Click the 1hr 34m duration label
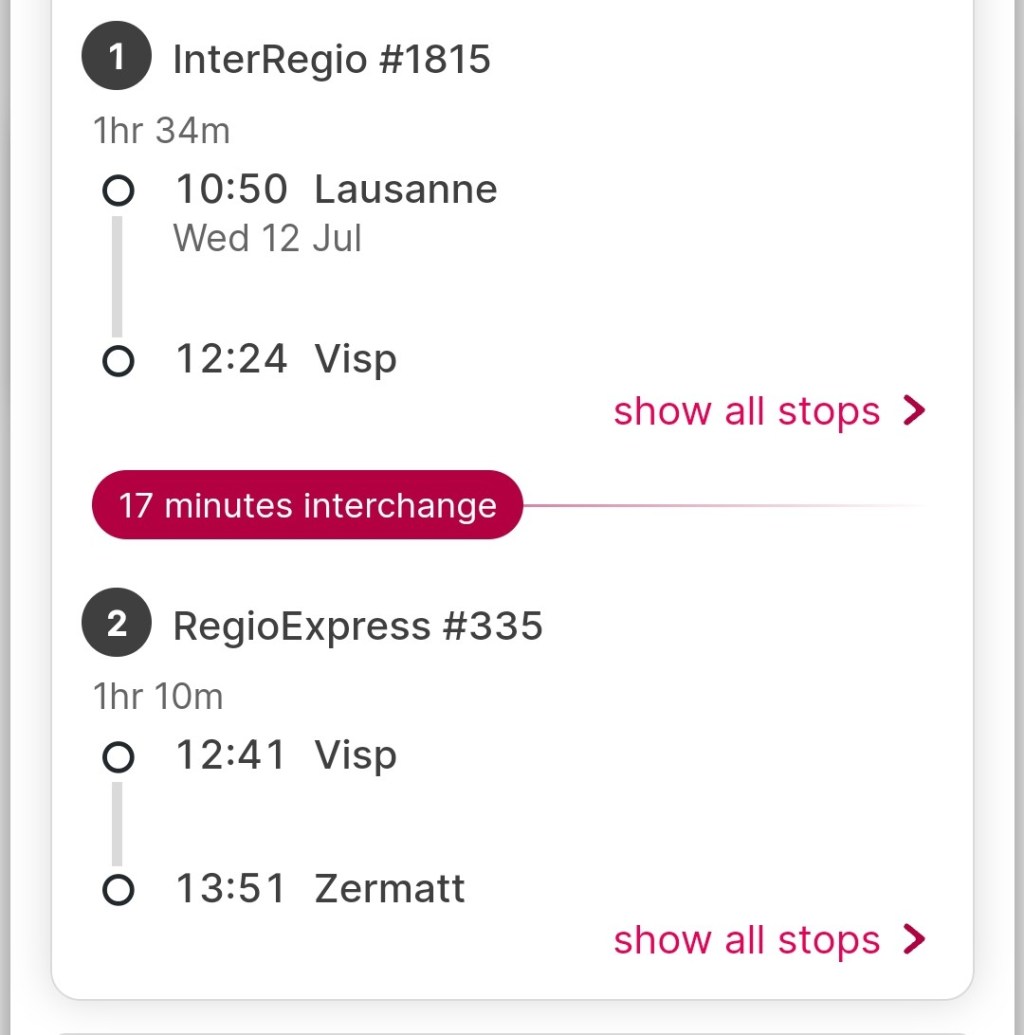This screenshot has width=1024, height=1035. (x=161, y=130)
